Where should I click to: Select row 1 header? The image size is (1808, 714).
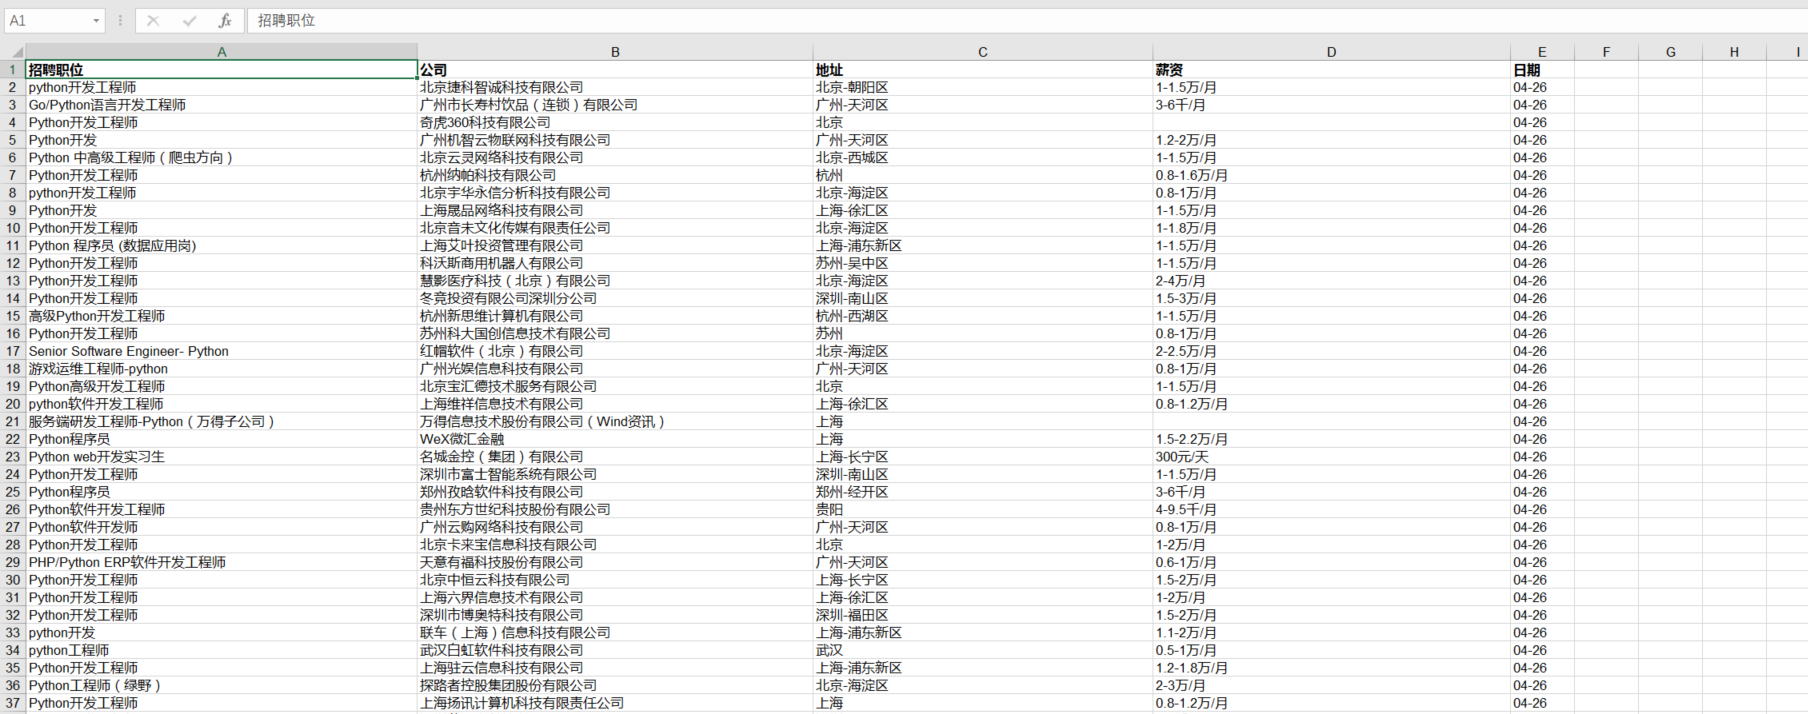click(13, 70)
